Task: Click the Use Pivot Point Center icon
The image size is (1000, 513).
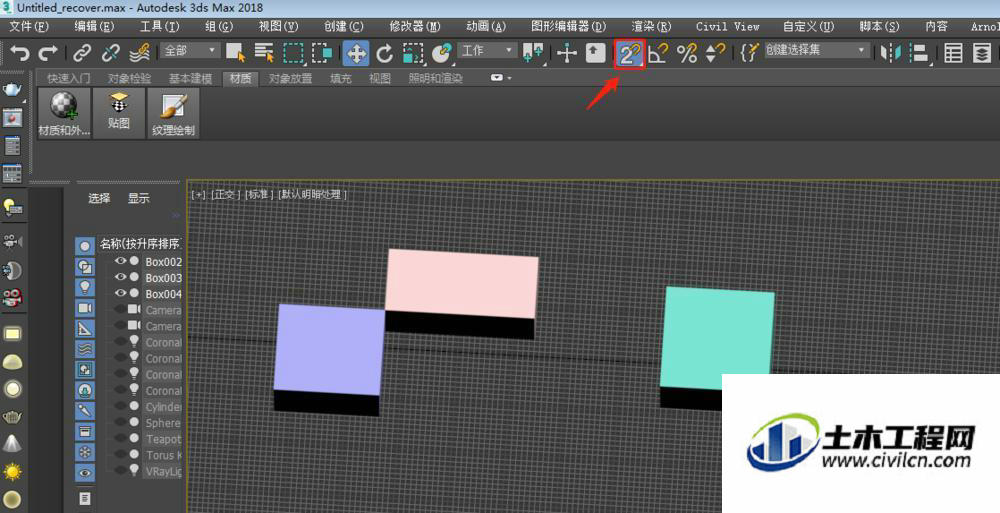Action: point(533,54)
